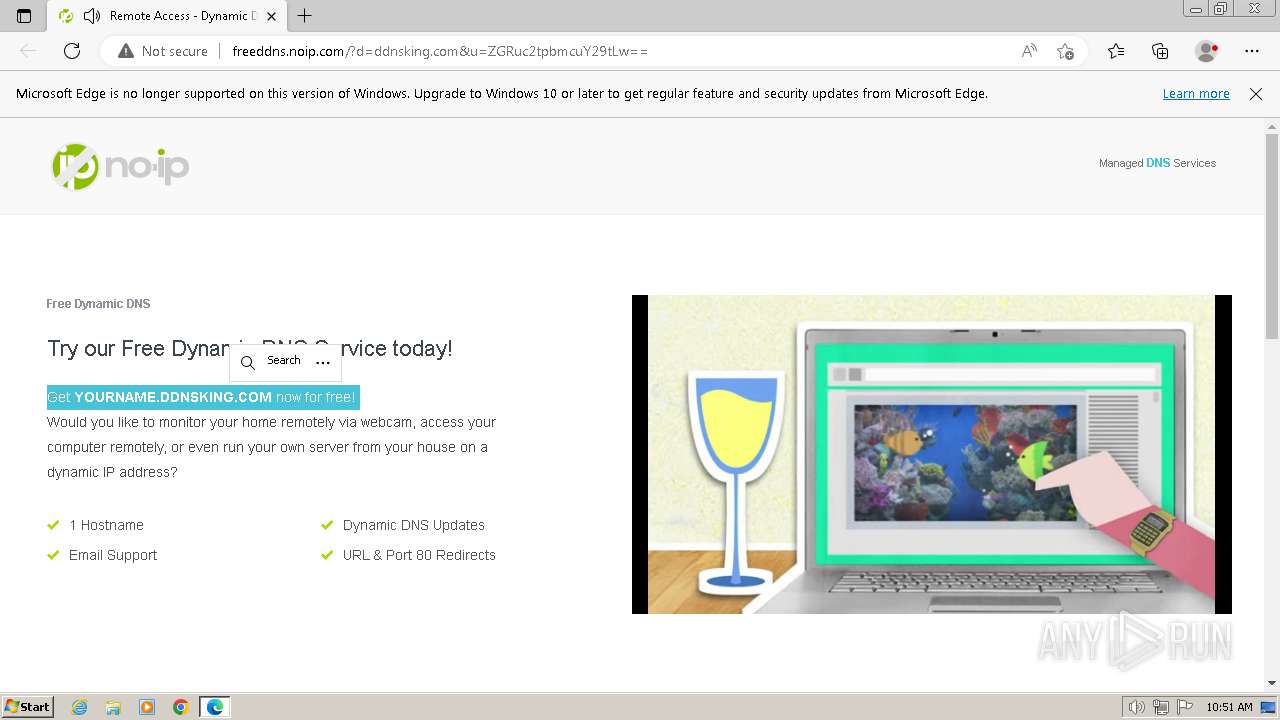Launch Google Chrome from taskbar

click(181, 707)
